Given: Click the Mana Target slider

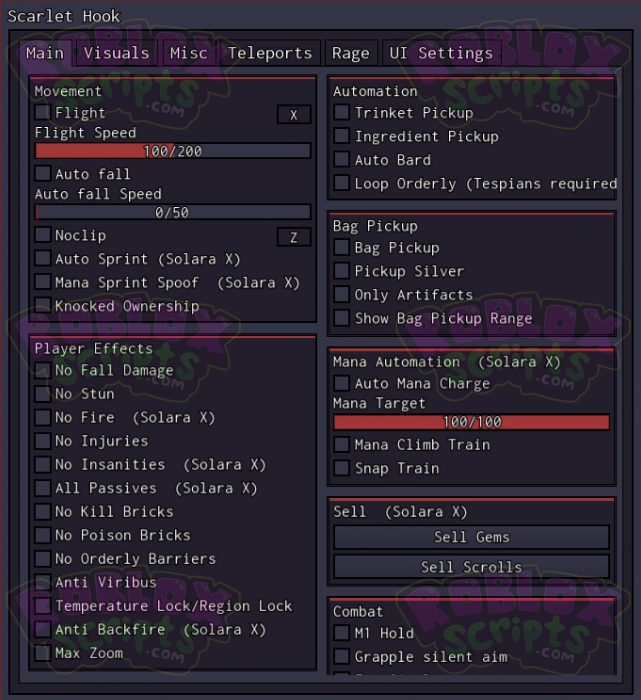Looking at the screenshot, I should point(471,422).
